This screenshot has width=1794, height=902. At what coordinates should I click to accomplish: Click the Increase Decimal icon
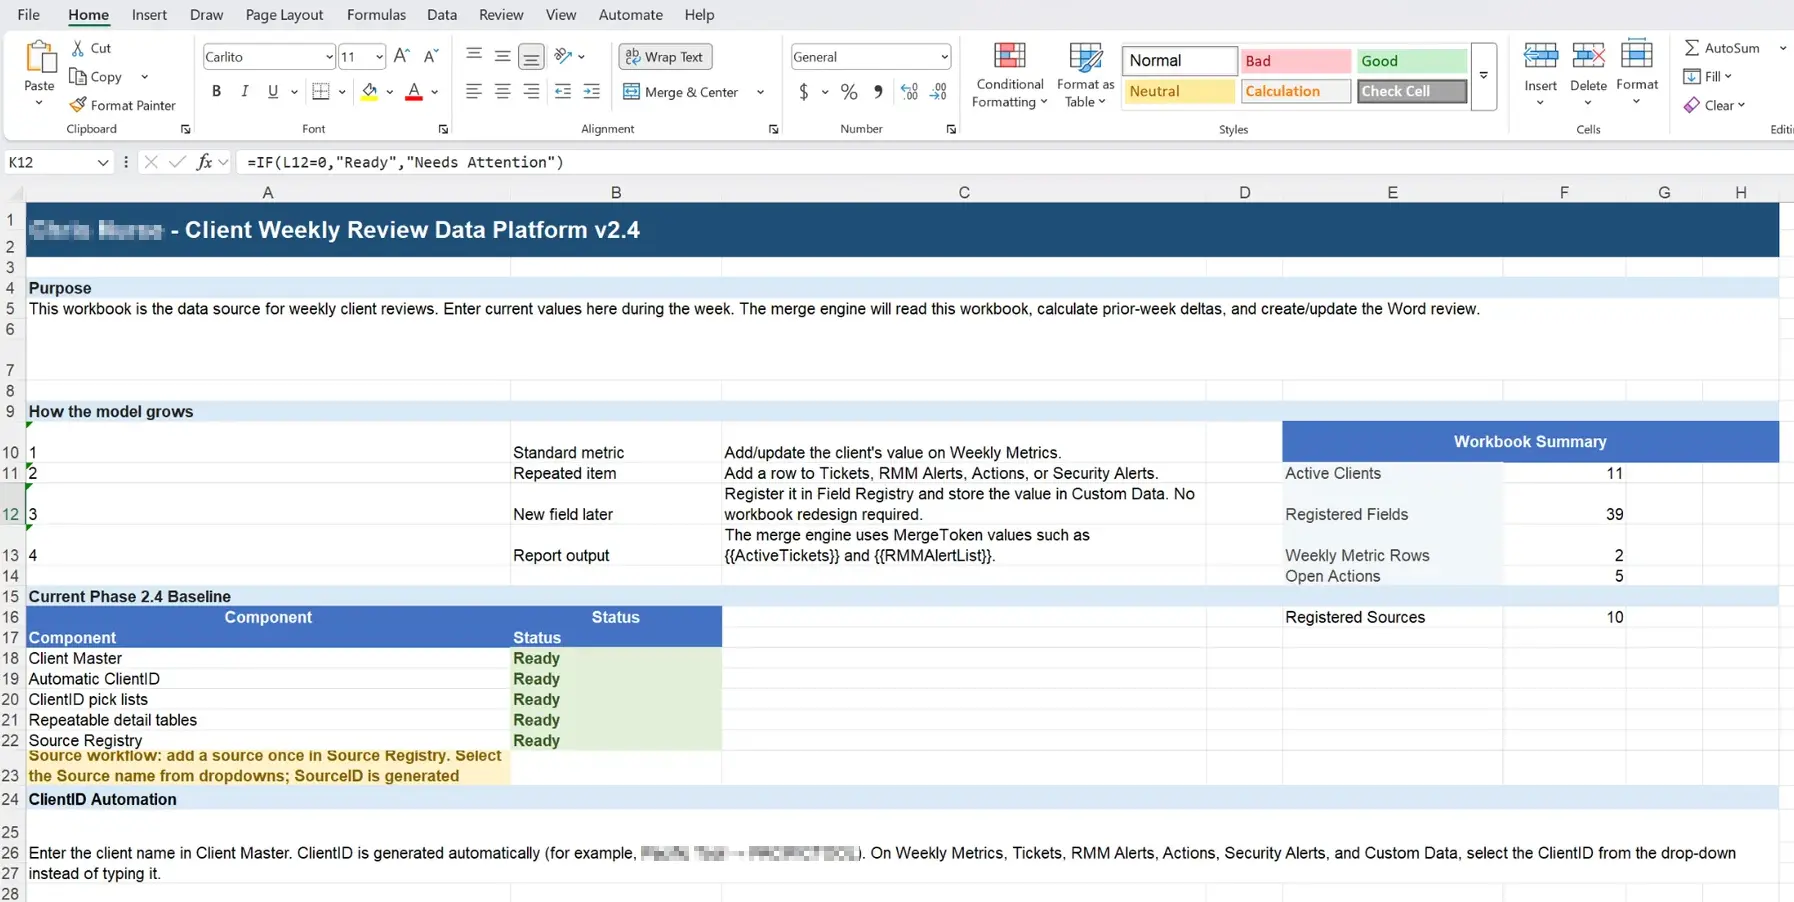pos(909,92)
